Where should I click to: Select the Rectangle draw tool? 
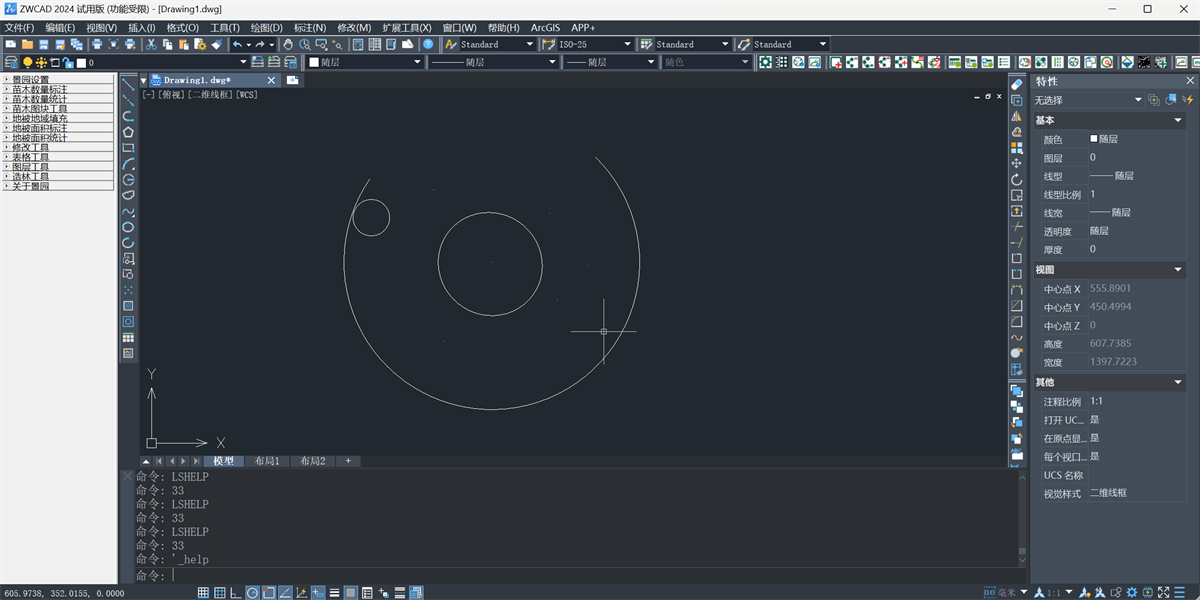pos(128,148)
